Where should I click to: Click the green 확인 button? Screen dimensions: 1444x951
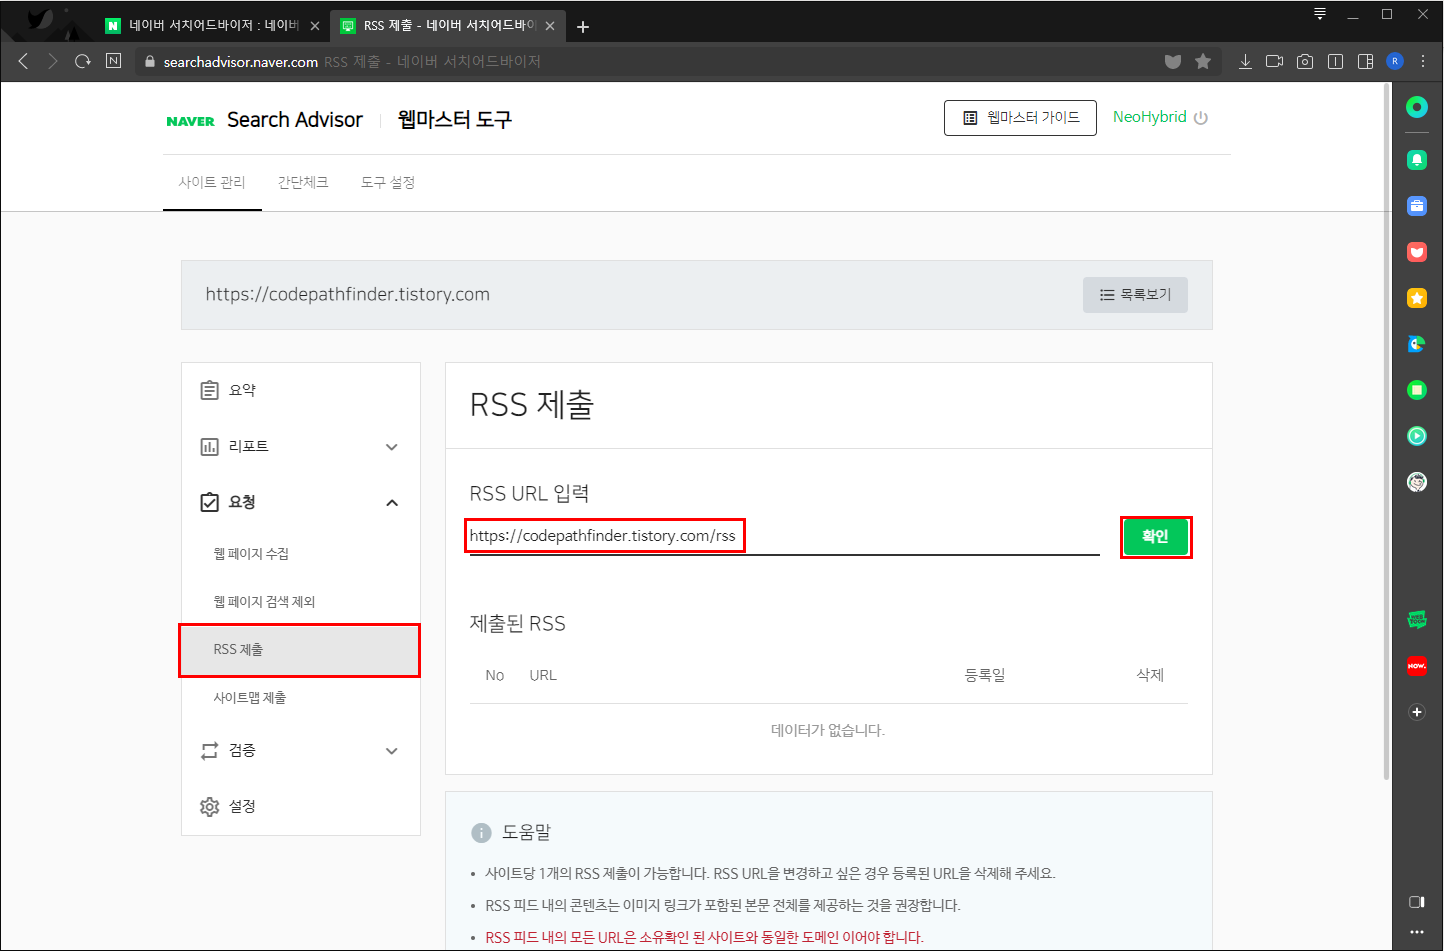1155,537
